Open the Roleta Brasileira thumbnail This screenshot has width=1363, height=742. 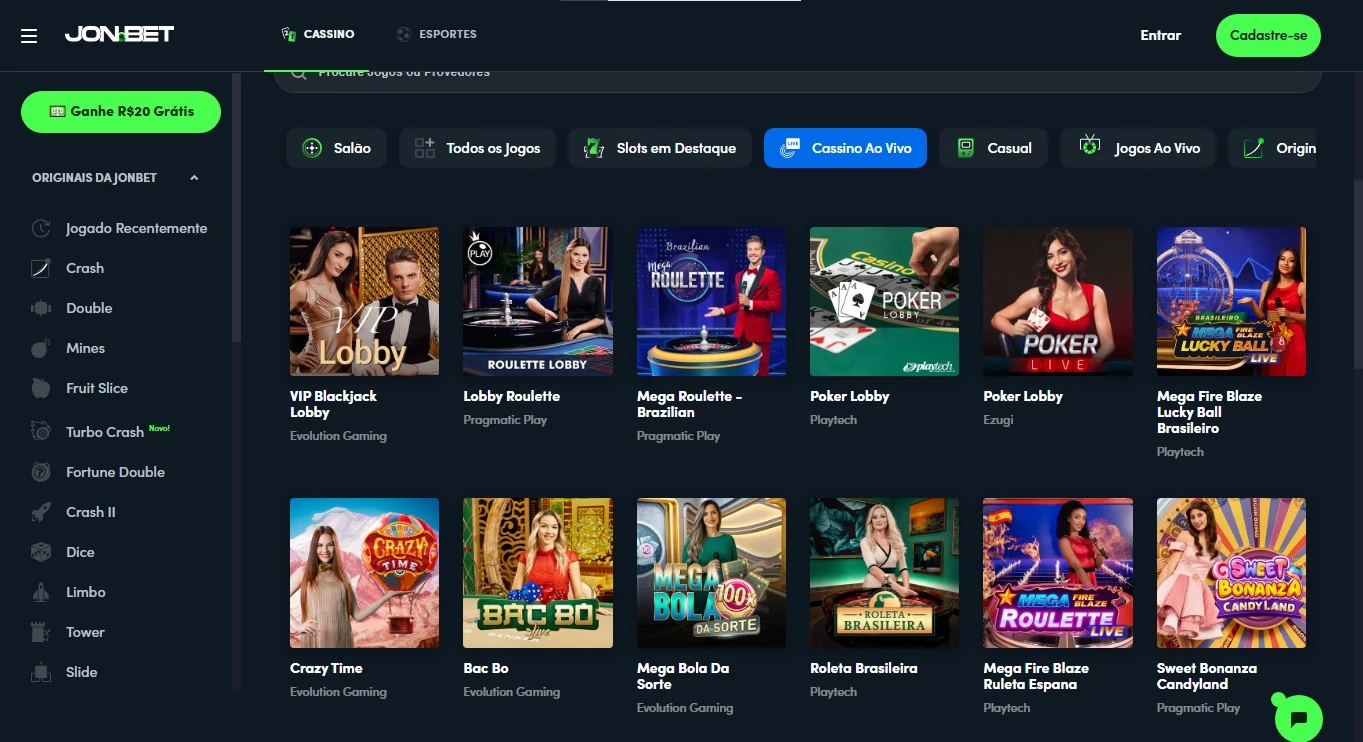coord(884,573)
